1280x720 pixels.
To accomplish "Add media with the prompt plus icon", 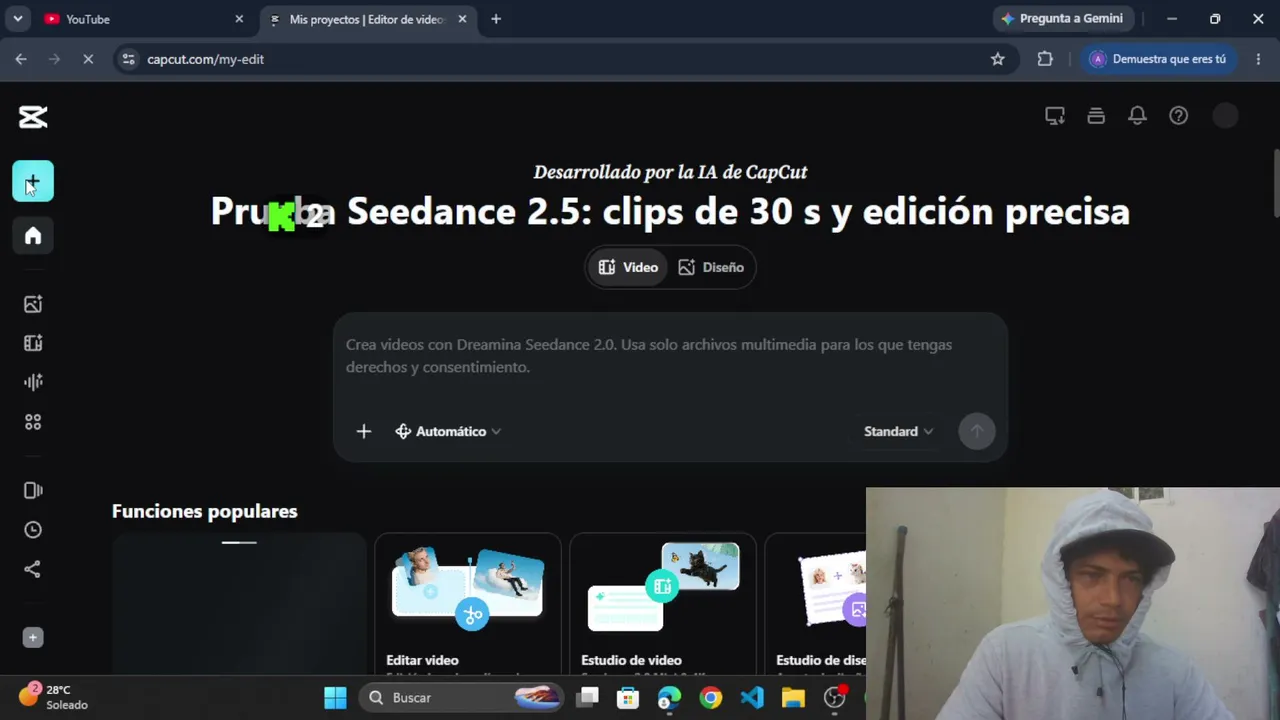I will [x=364, y=431].
